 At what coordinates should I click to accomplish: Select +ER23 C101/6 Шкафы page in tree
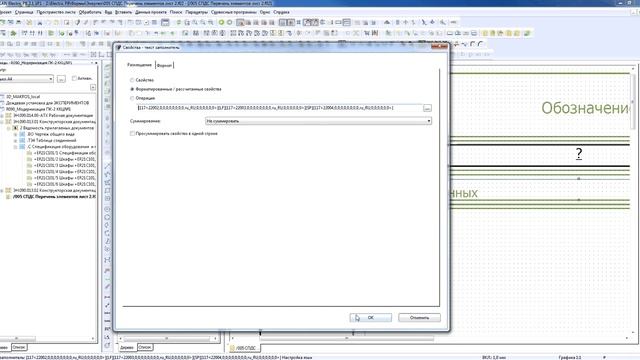64,184
